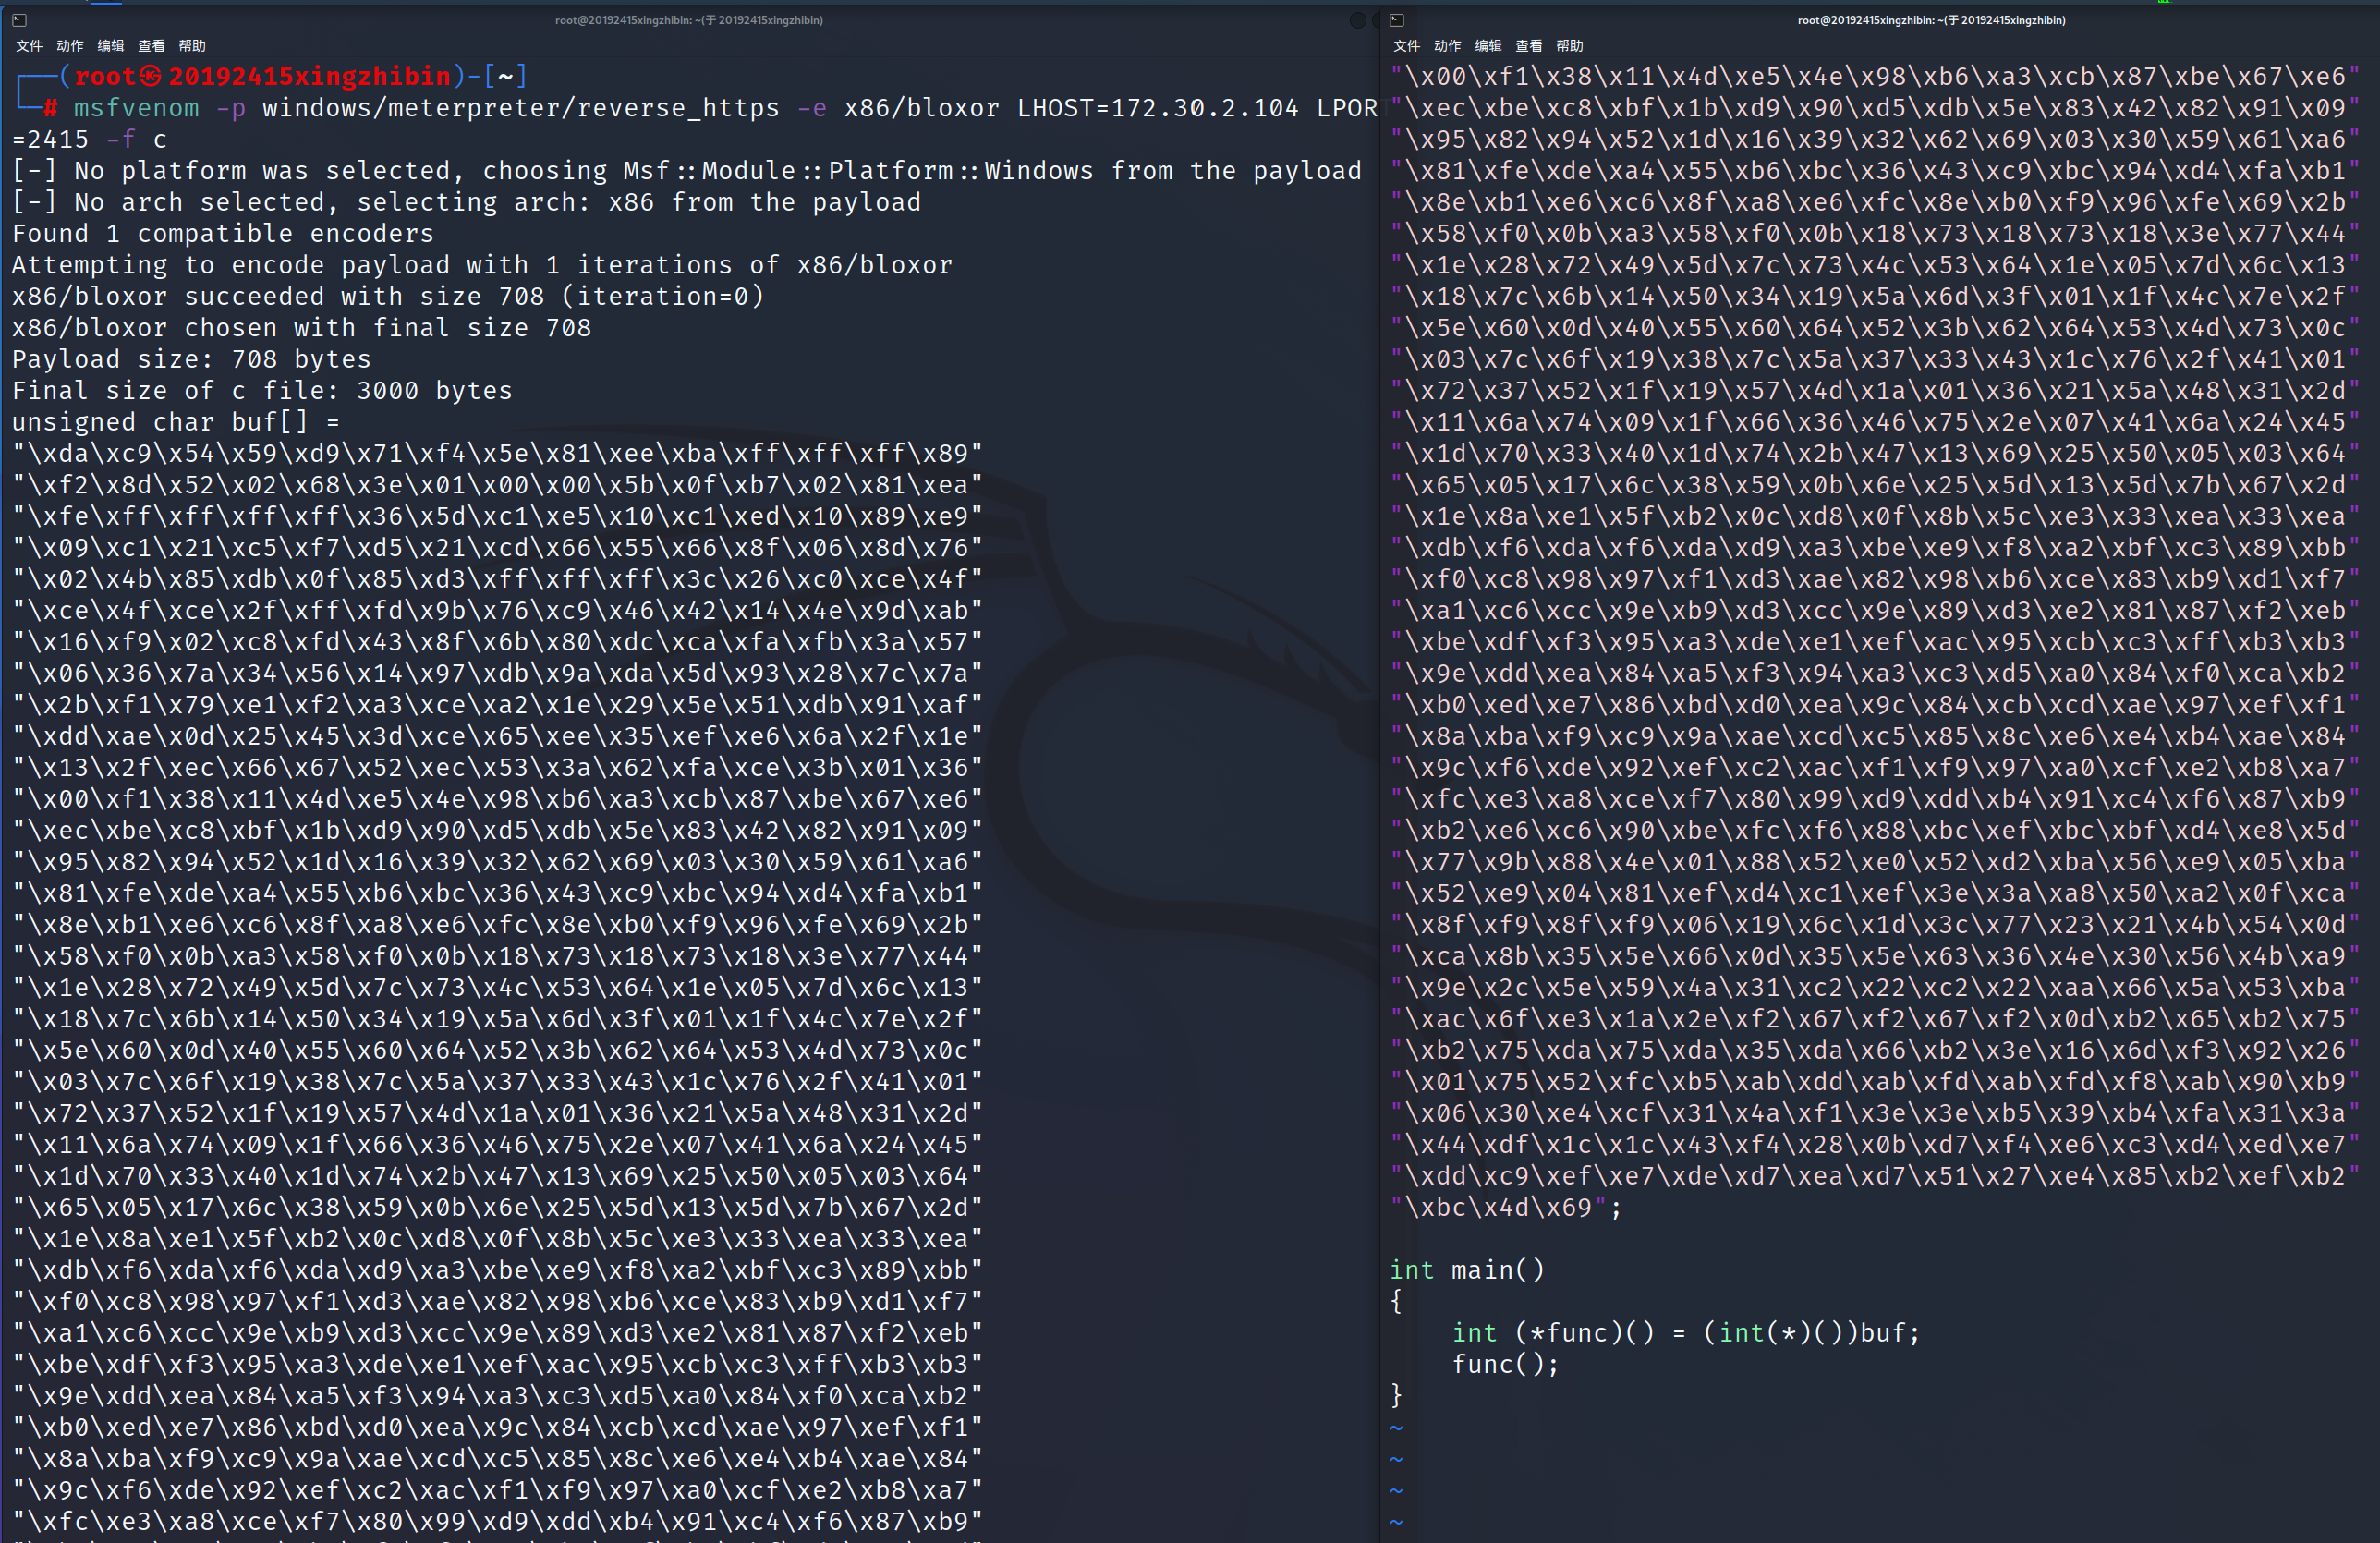Open the 查看 menu in the right terminal
The width and height of the screenshot is (2380, 1543).
click(1528, 46)
